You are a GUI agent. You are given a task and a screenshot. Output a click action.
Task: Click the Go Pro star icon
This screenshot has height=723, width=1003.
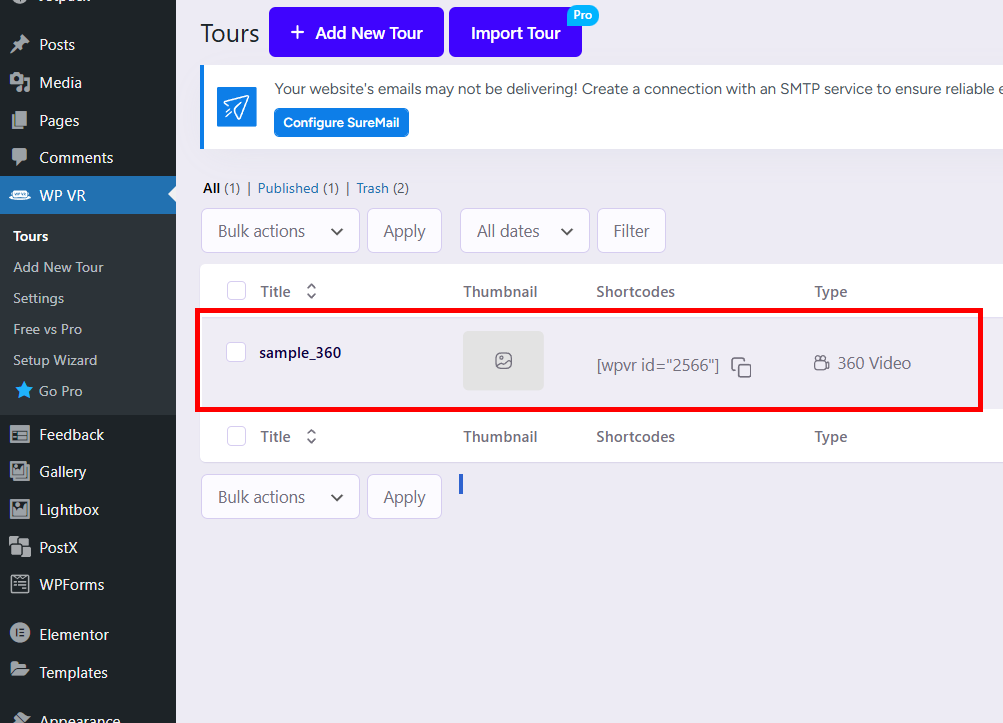coord(24,390)
